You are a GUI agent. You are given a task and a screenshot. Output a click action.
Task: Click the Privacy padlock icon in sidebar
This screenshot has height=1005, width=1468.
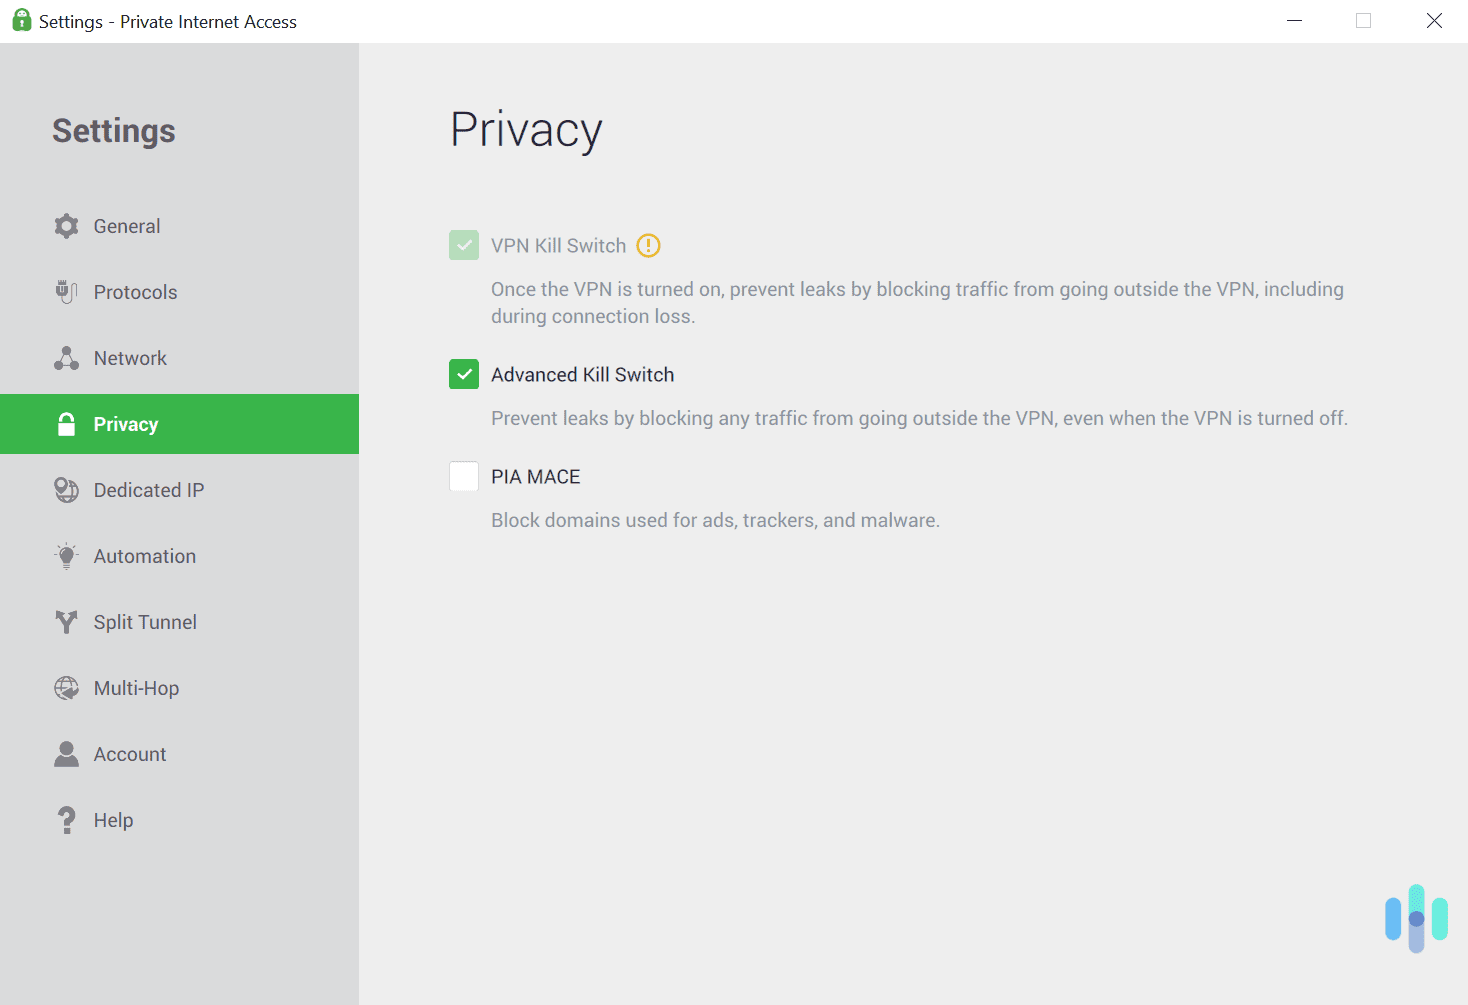pos(66,424)
